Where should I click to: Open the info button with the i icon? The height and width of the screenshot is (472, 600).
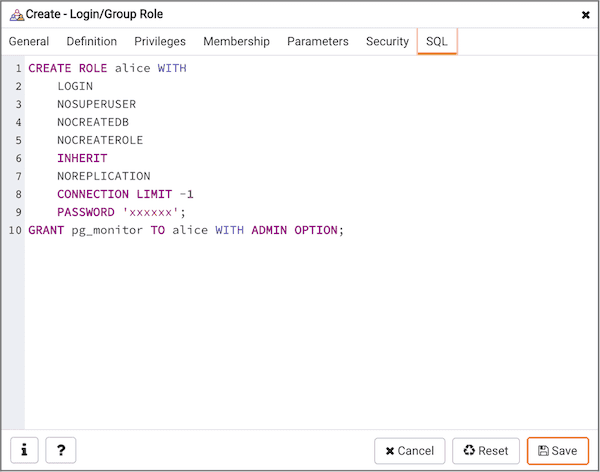coord(24,451)
